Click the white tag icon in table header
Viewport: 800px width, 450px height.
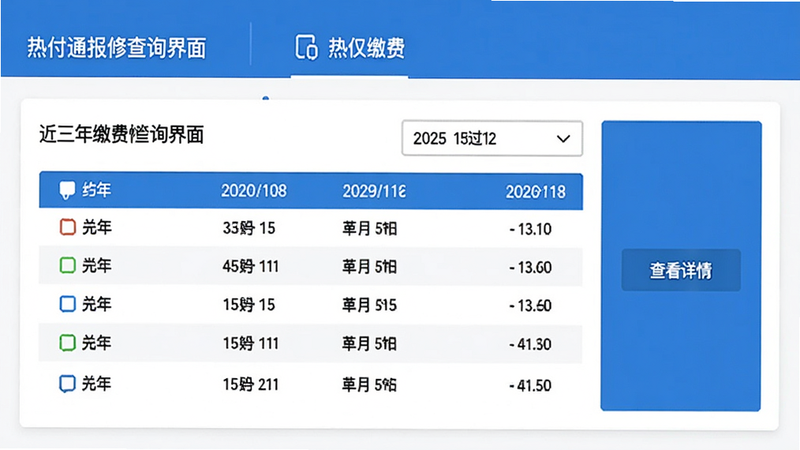tap(67, 190)
